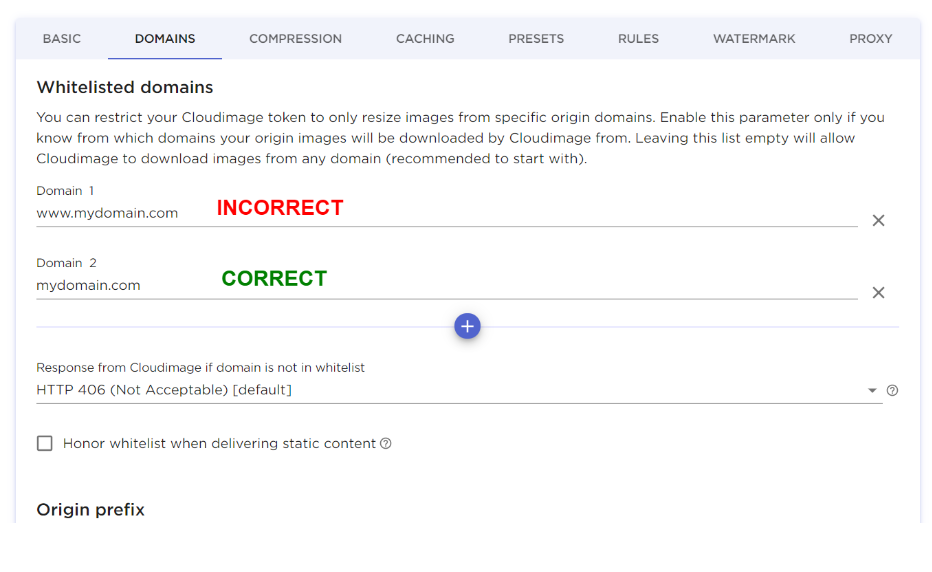Switch to the Rules tab

(638, 39)
